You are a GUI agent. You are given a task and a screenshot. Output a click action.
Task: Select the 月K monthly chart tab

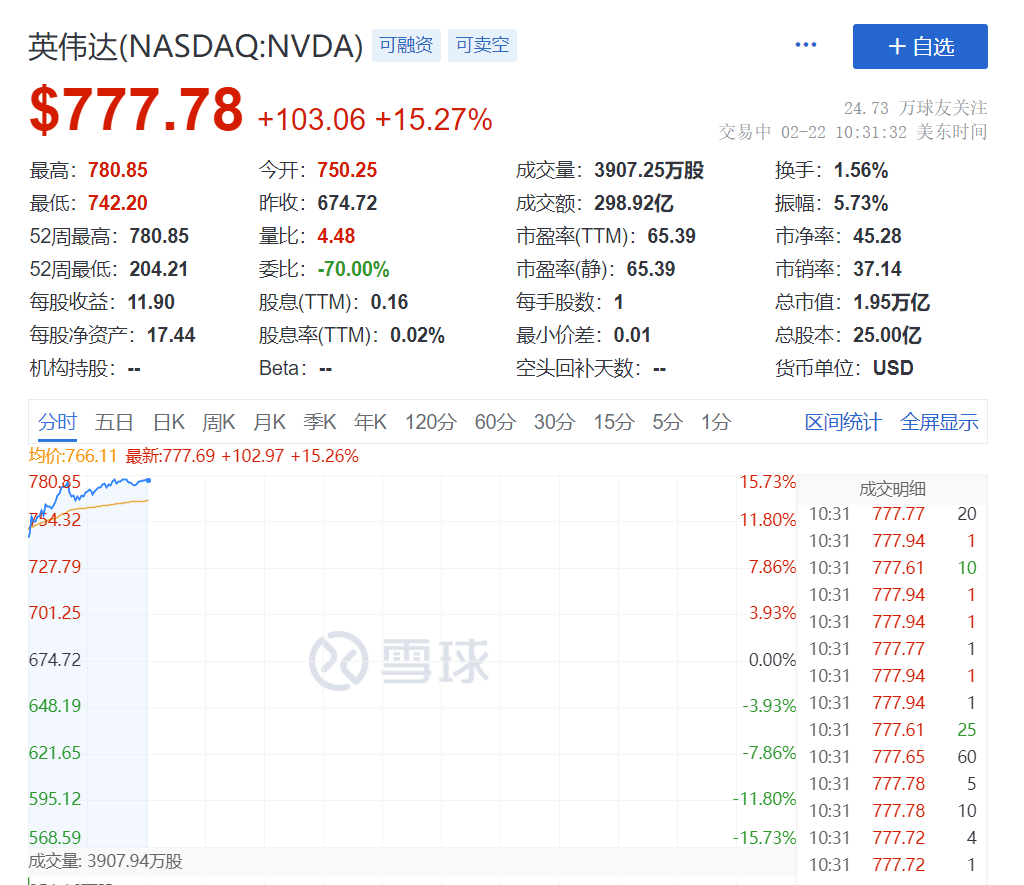[269, 422]
